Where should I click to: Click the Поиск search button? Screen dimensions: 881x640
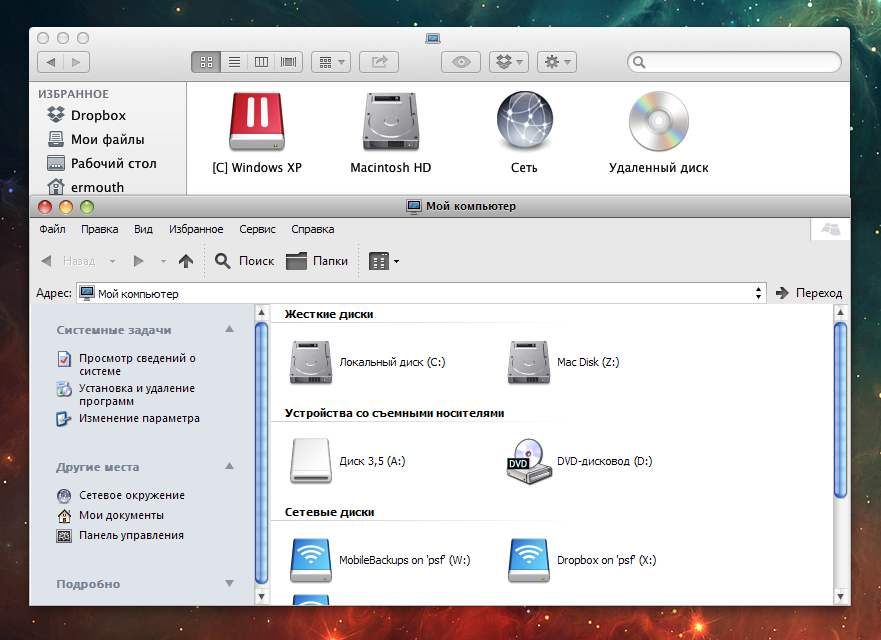click(244, 261)
